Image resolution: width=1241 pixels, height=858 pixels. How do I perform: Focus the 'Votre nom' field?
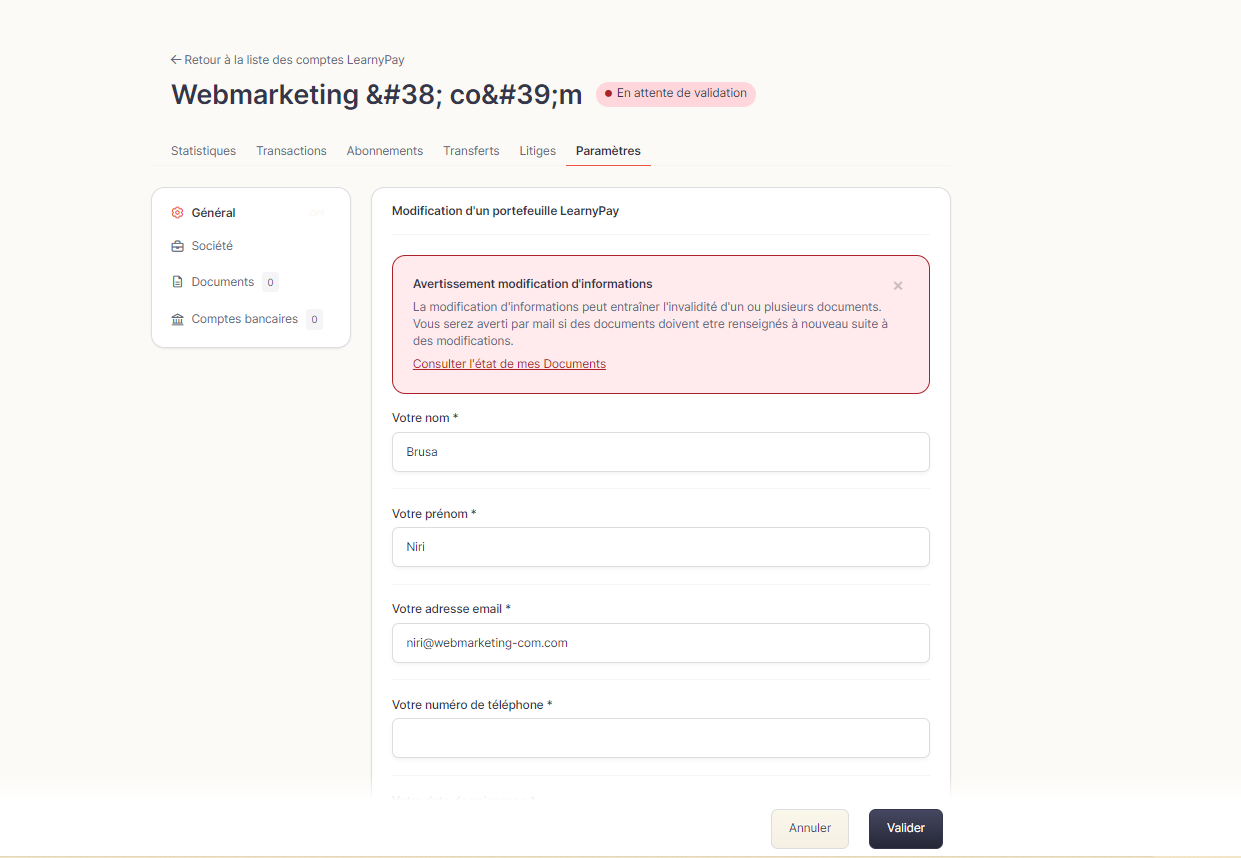(661, 452)
